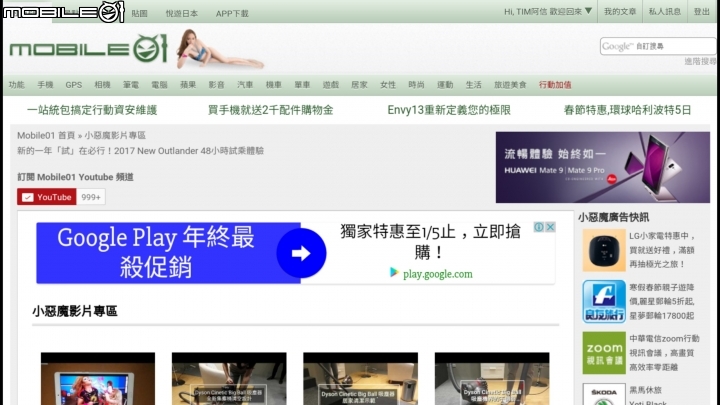Screen dimensions: 720x405
Task: Click the play.google.com link in ad
Action: [437, 274]
